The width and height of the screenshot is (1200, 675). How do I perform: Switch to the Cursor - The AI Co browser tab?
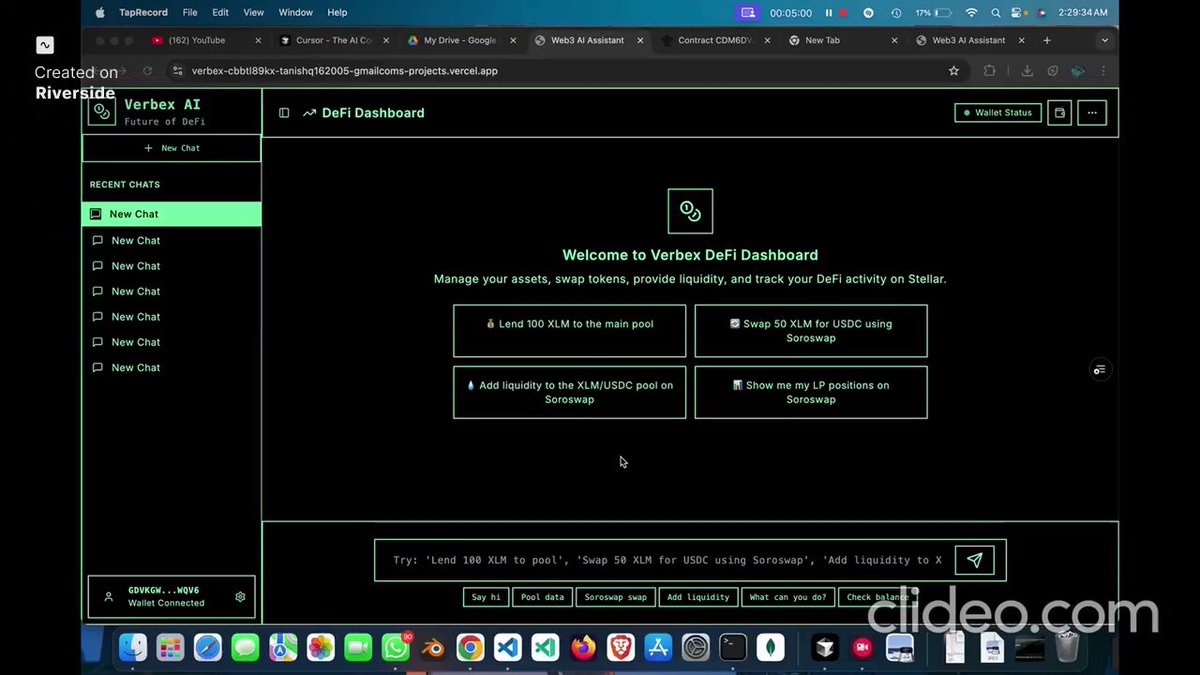tap(334, 40)
